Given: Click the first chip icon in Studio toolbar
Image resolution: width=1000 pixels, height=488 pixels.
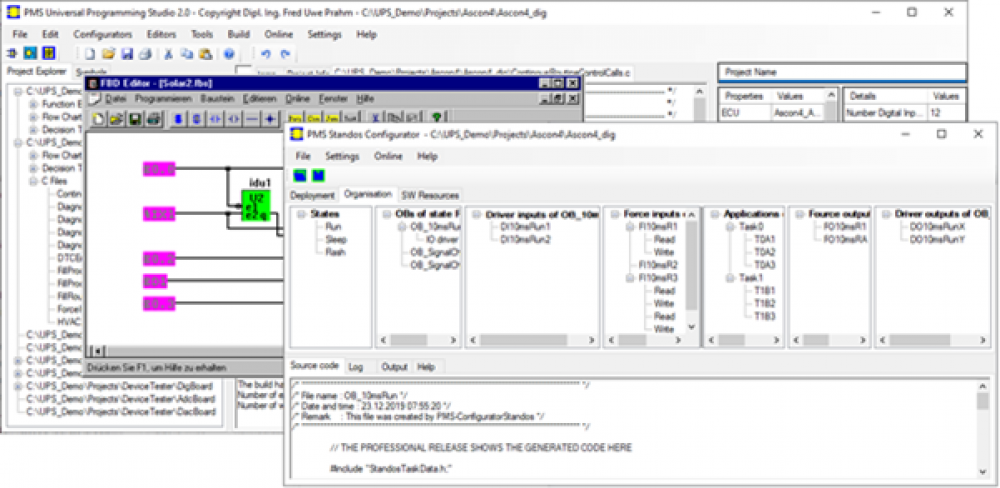Looking at the screenshot, I should 11,53.
